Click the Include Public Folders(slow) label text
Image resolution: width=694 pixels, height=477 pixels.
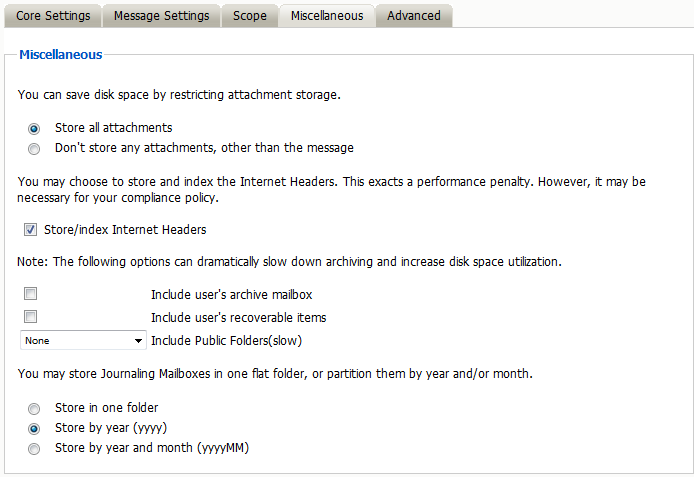(x=226, y=341)
